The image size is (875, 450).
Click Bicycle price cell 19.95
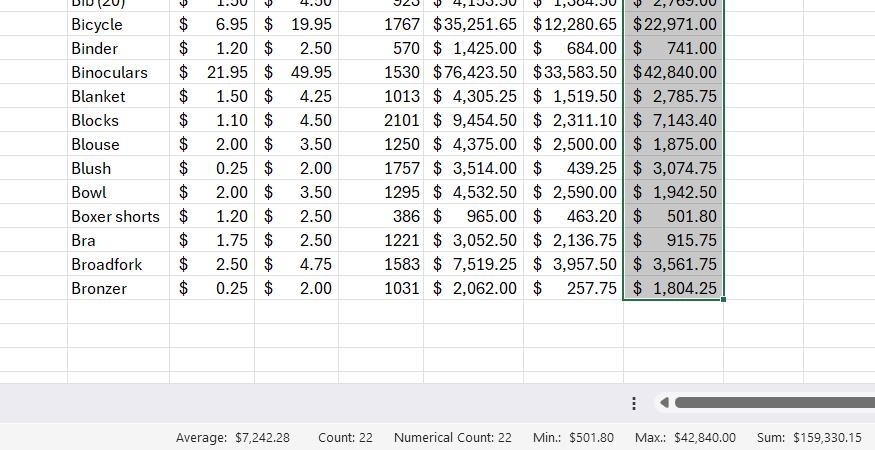point(296,25)
